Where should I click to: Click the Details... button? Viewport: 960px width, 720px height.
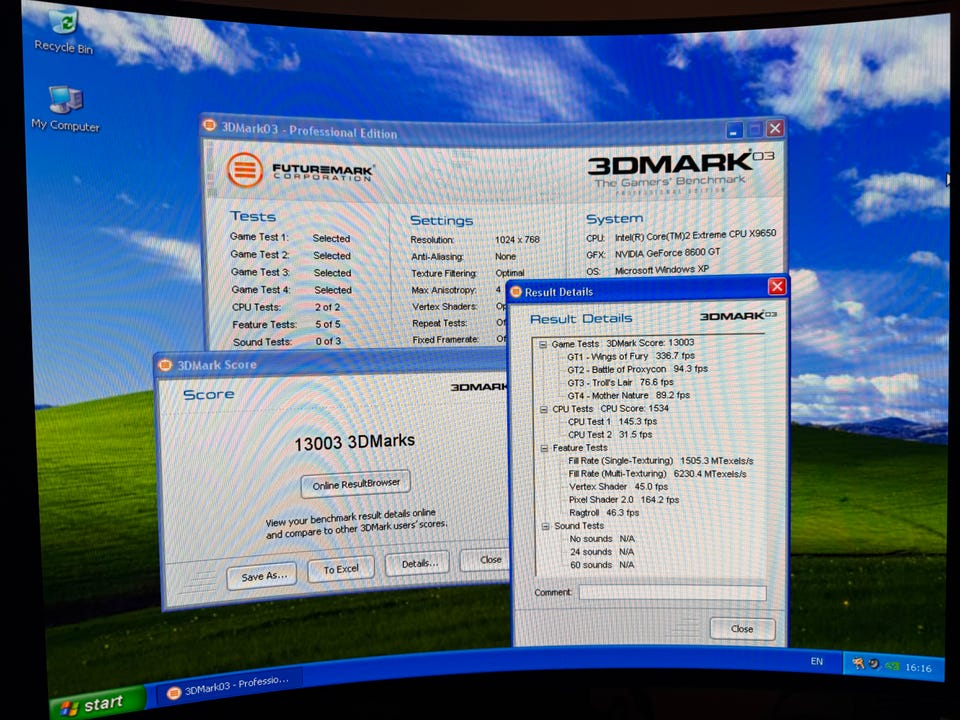(x=418, y=563)
